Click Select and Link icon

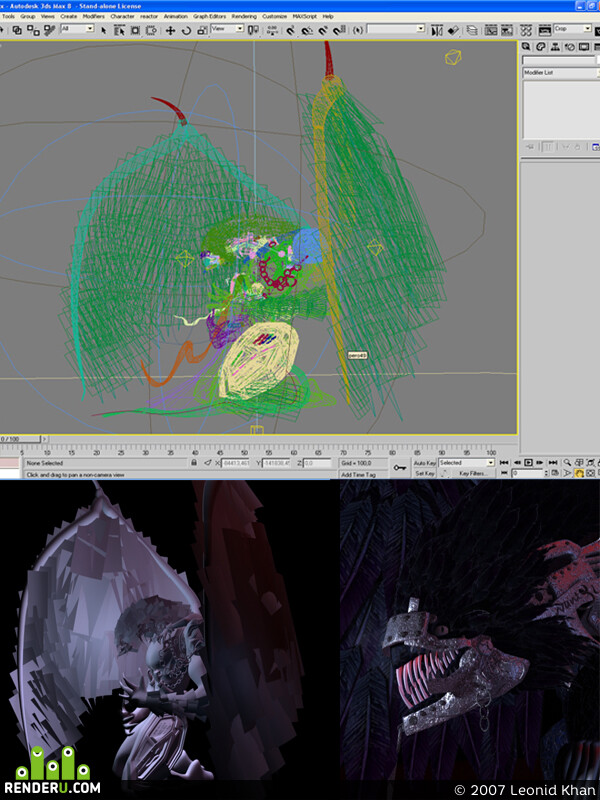point(17,31)
